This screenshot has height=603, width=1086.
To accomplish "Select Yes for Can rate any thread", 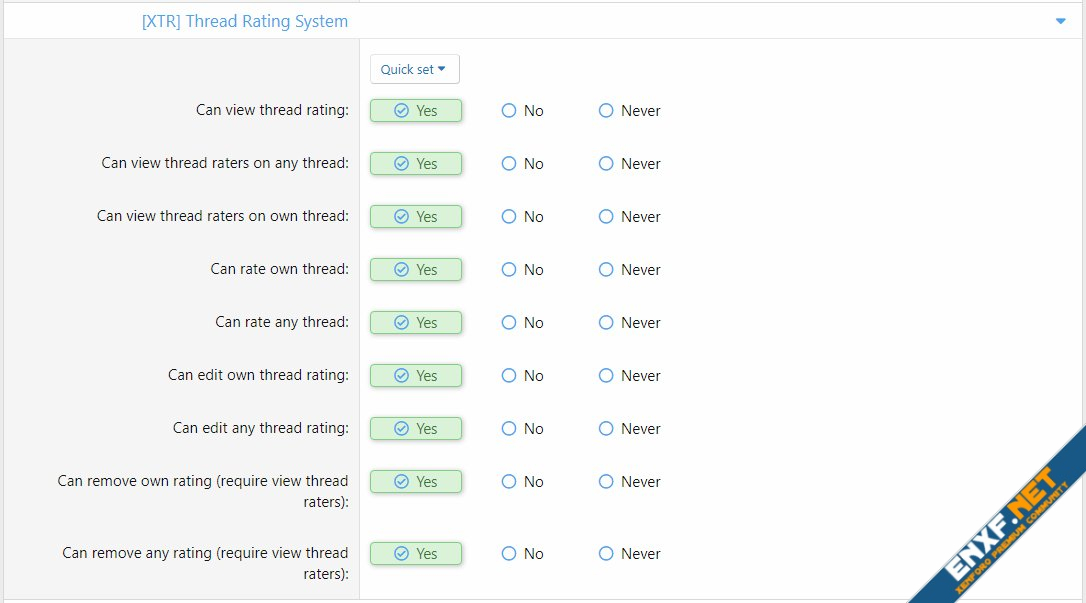I will pyautogui.click(x=416, y=323).
